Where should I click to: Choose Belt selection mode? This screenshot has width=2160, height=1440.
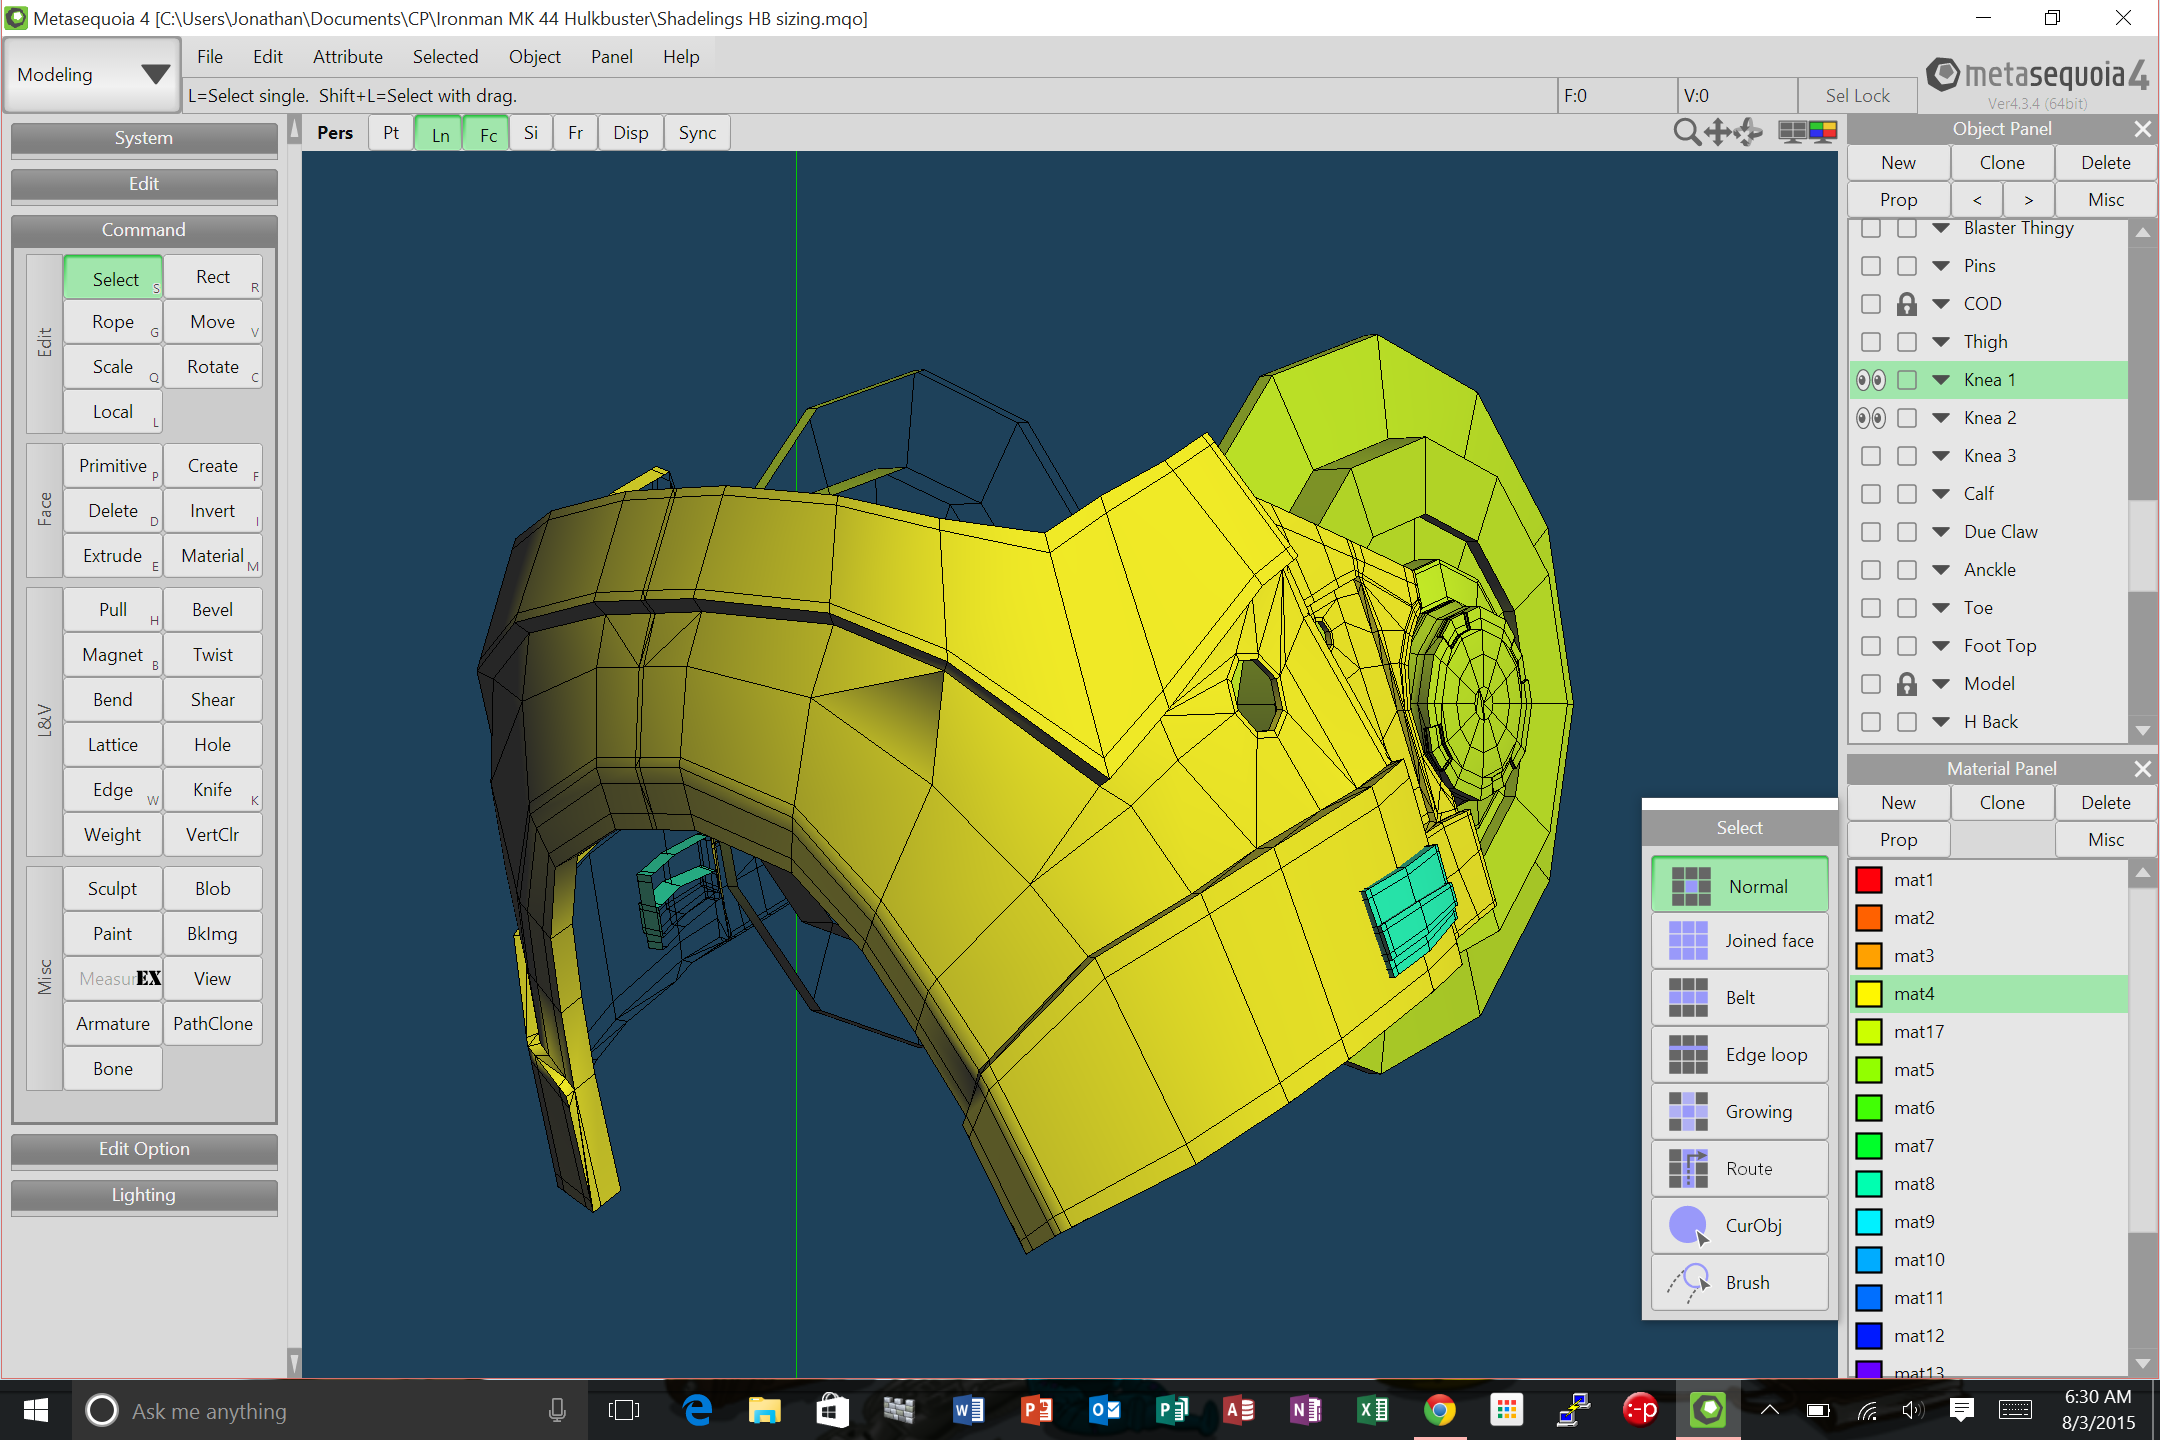click(1740, 997)
